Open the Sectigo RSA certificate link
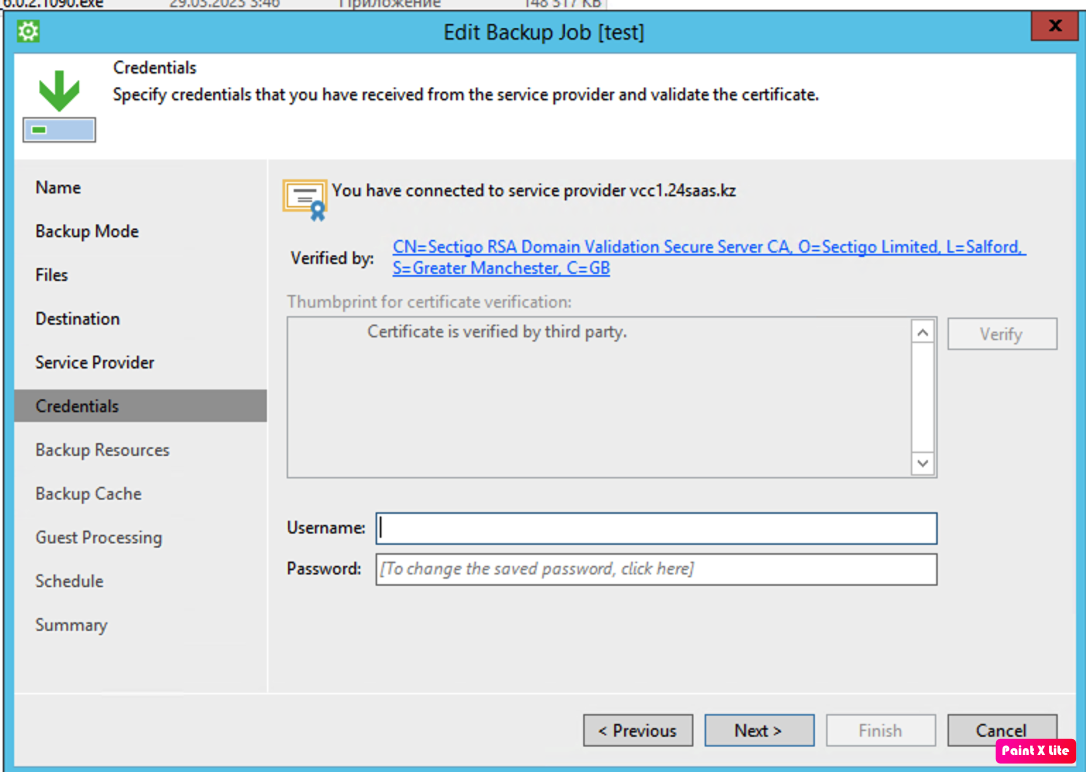This screenshot has width=1086, height=772. [x=709, y=257]
